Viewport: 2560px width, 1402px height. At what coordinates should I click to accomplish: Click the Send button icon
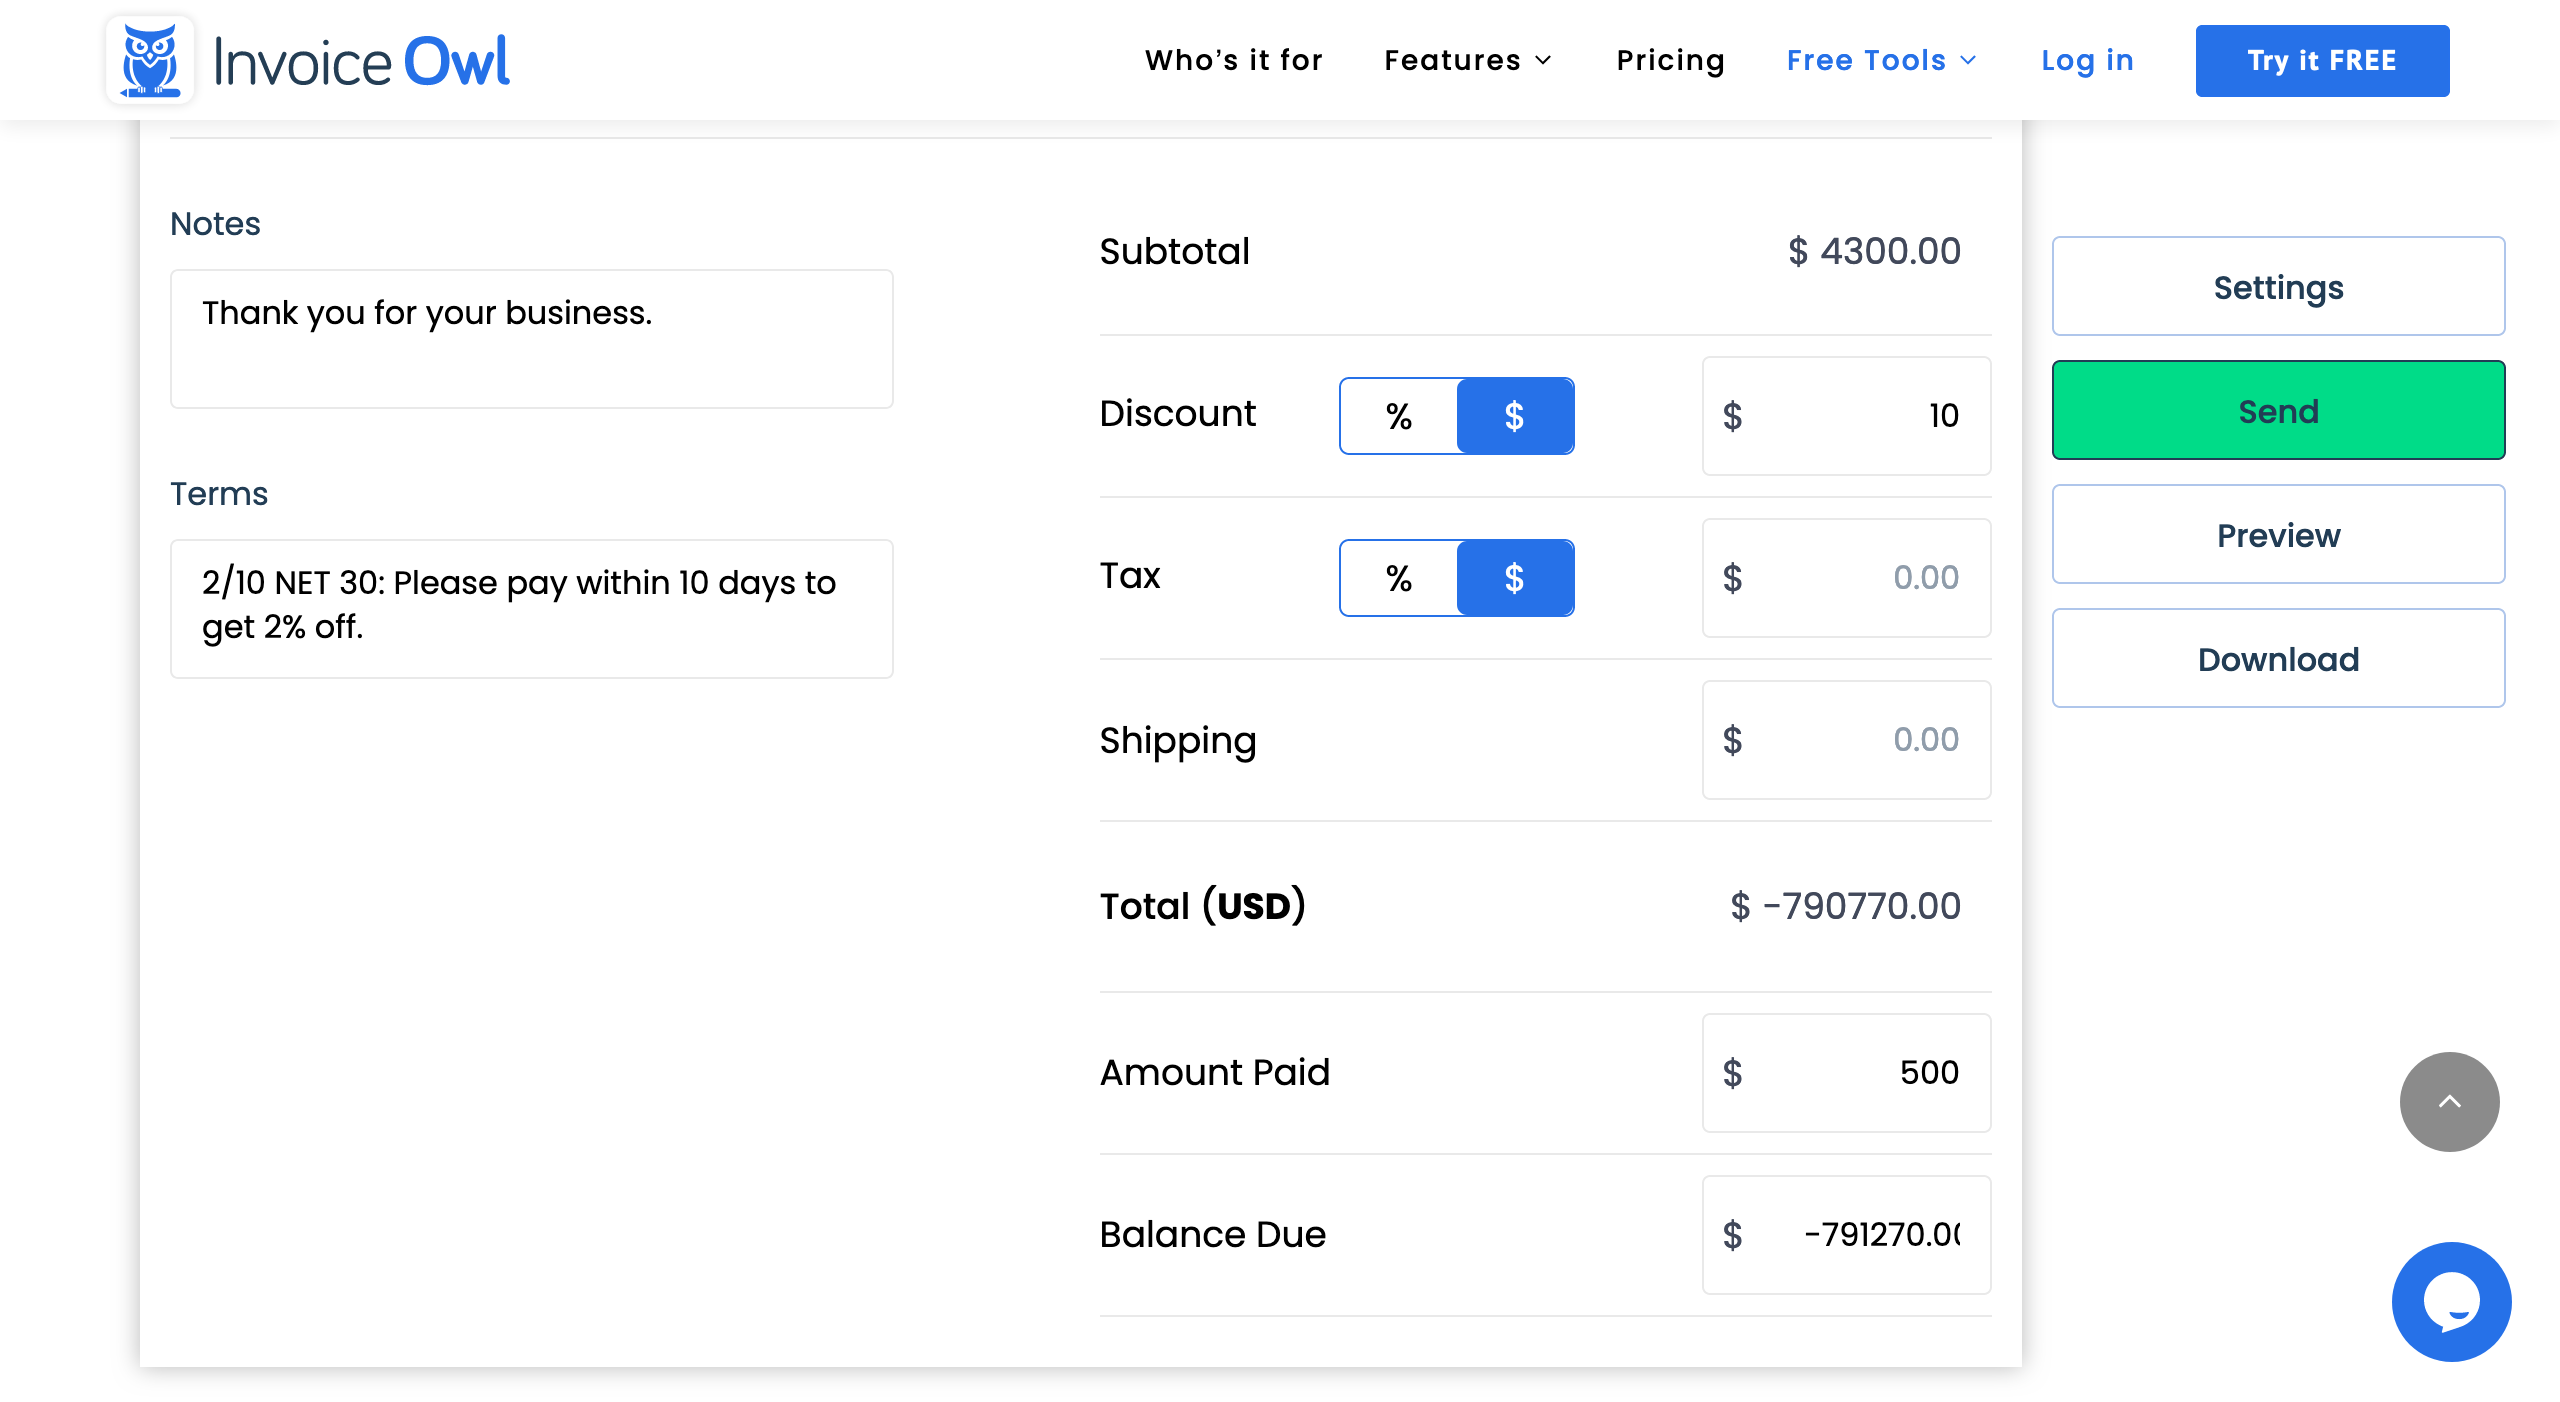click(x=2277, y=411)
